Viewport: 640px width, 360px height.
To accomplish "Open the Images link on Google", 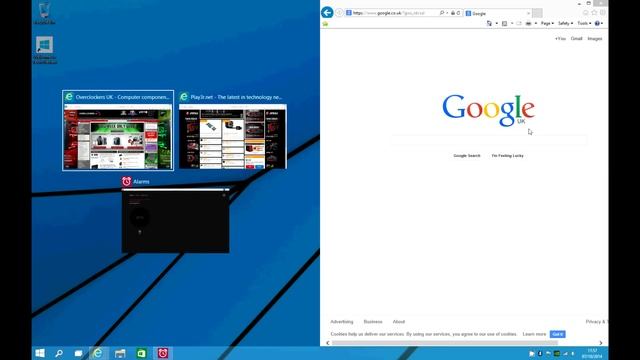I will [x=595, y=38].
